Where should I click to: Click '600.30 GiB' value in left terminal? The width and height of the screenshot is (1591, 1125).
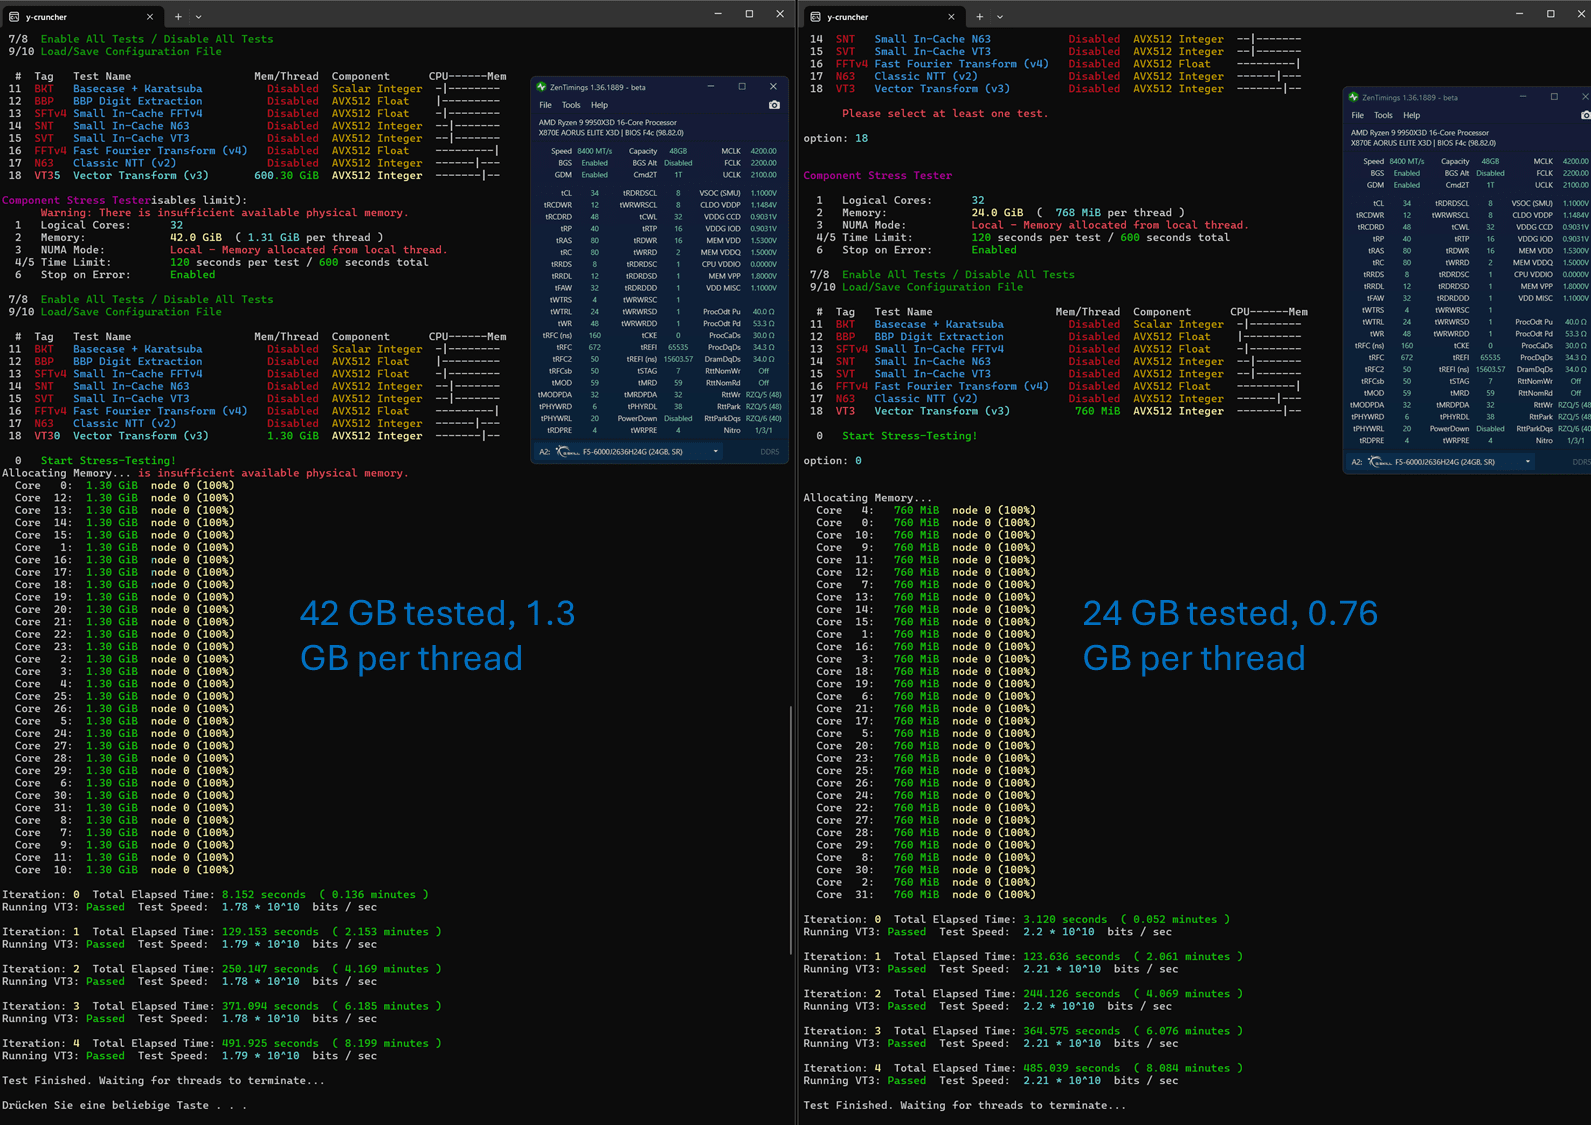(287, 175)
